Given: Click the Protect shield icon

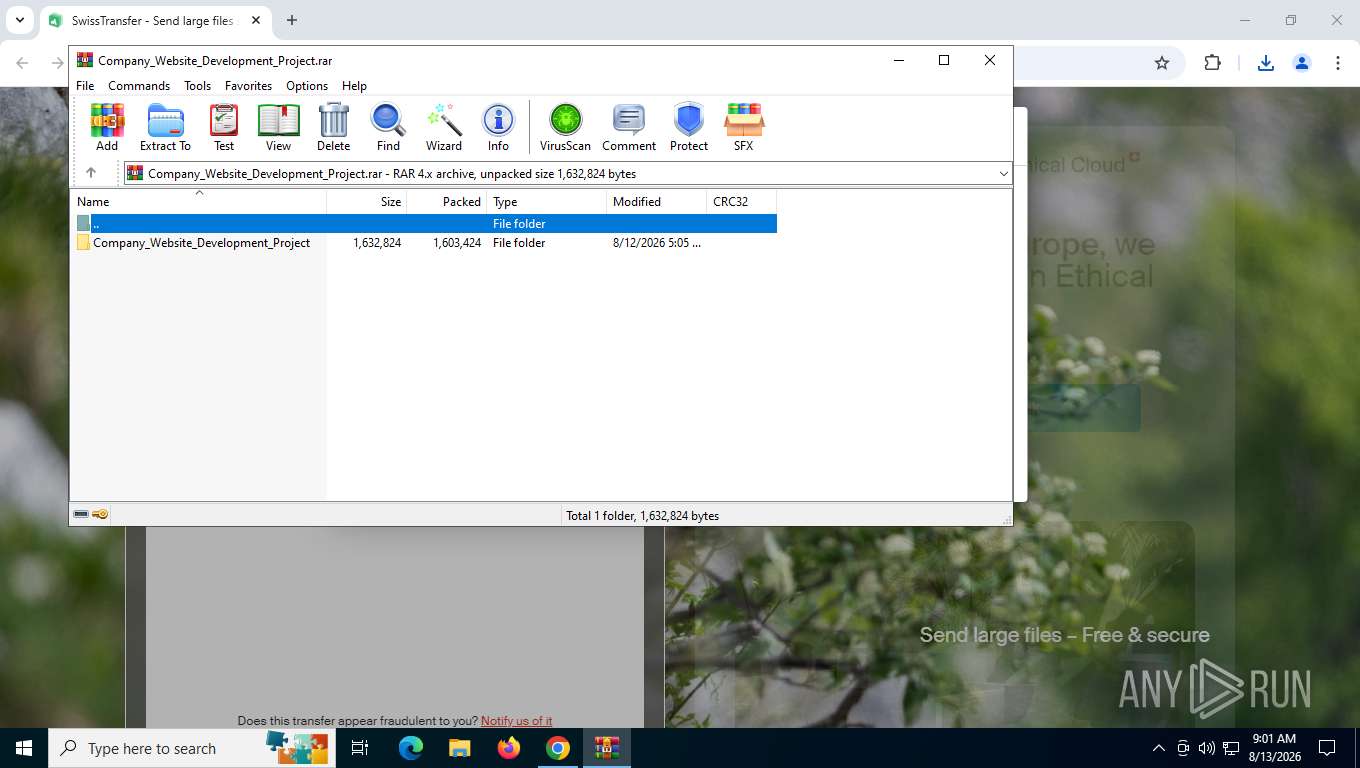Looking at the screenshot, I should click(689, 127).
